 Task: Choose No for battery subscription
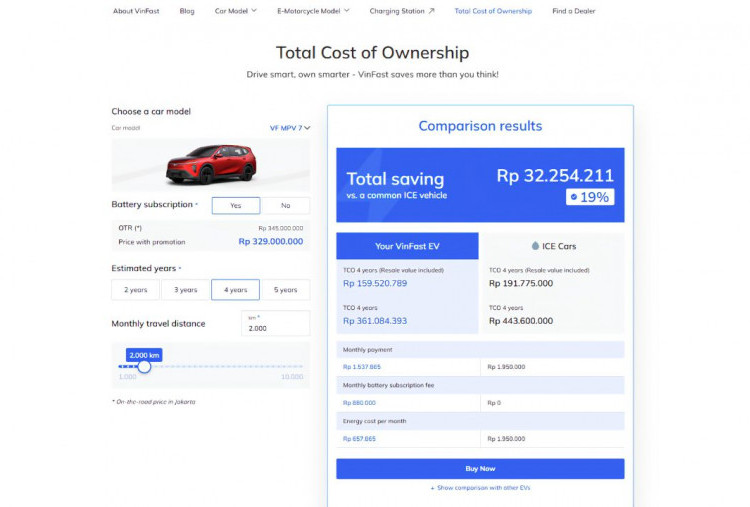(286, 205)
